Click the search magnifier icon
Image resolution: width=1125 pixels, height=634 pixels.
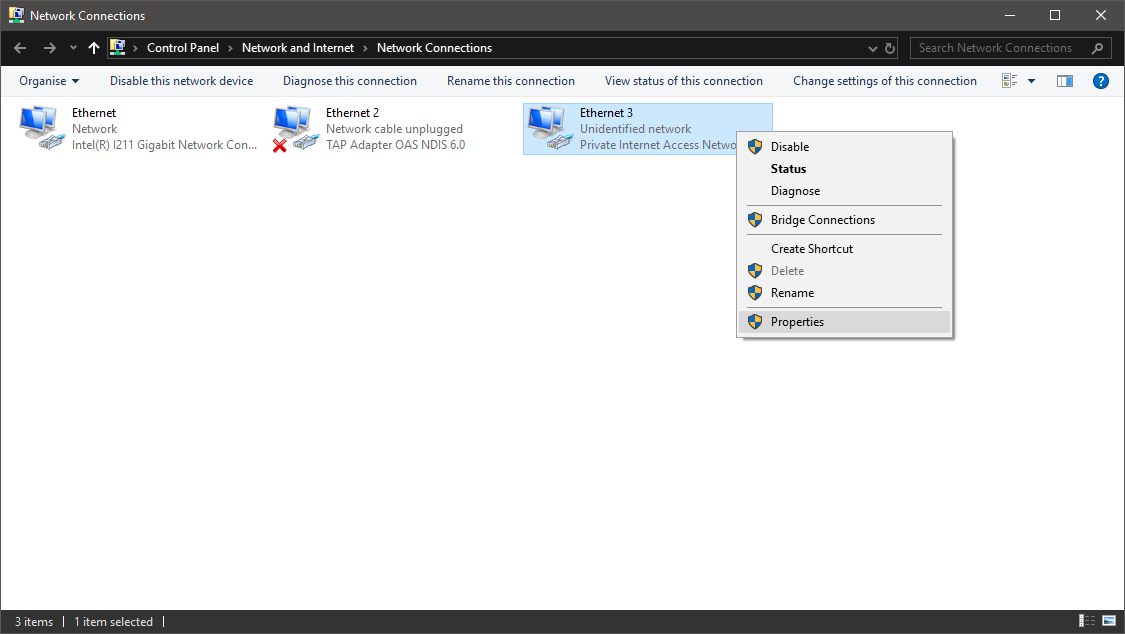[1097, 48]
